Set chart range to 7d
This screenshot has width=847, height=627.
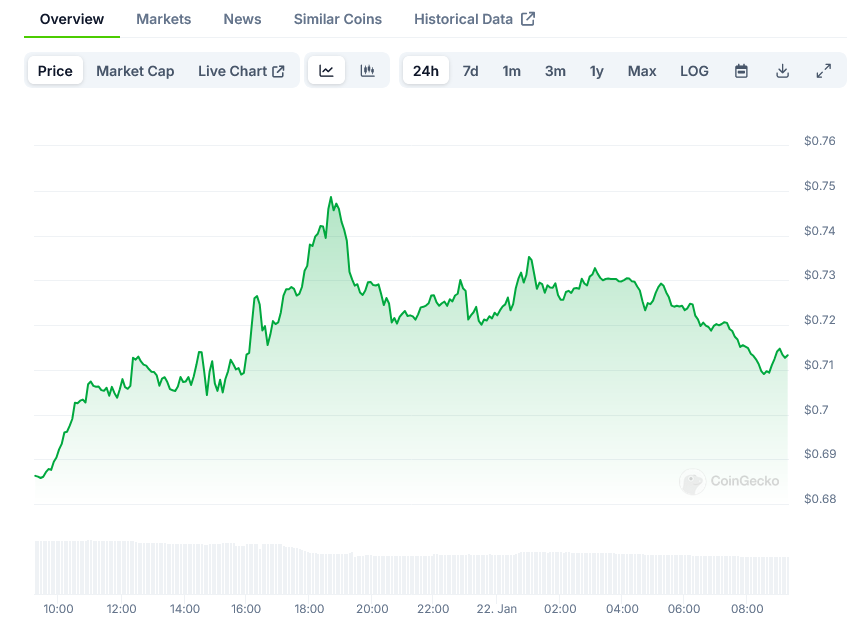click(470, 71)
